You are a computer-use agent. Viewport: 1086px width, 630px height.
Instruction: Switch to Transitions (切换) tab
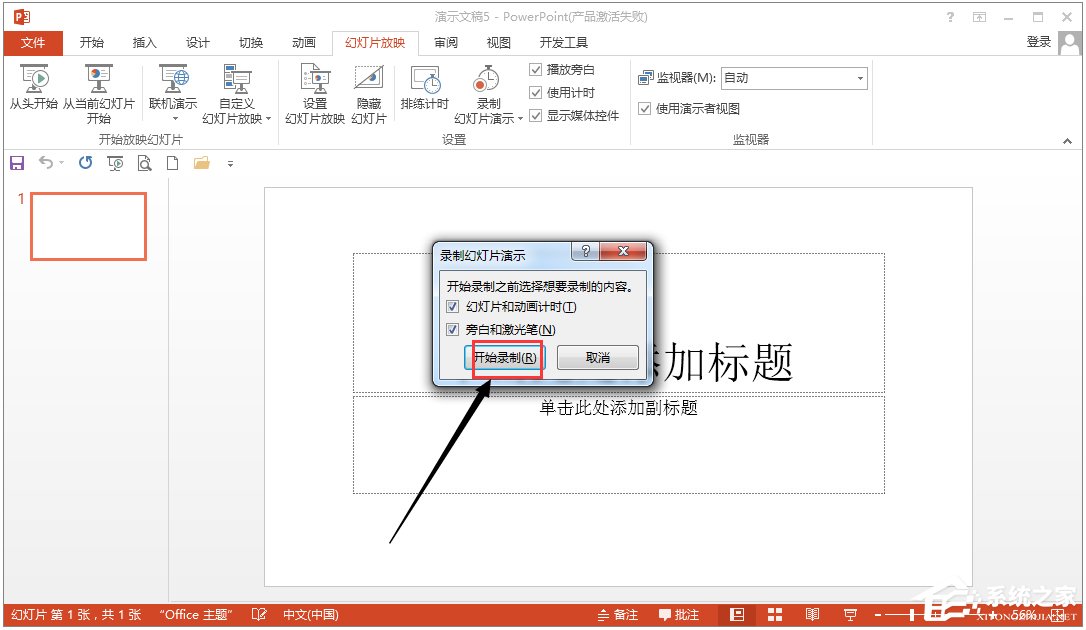pos(251,43)
